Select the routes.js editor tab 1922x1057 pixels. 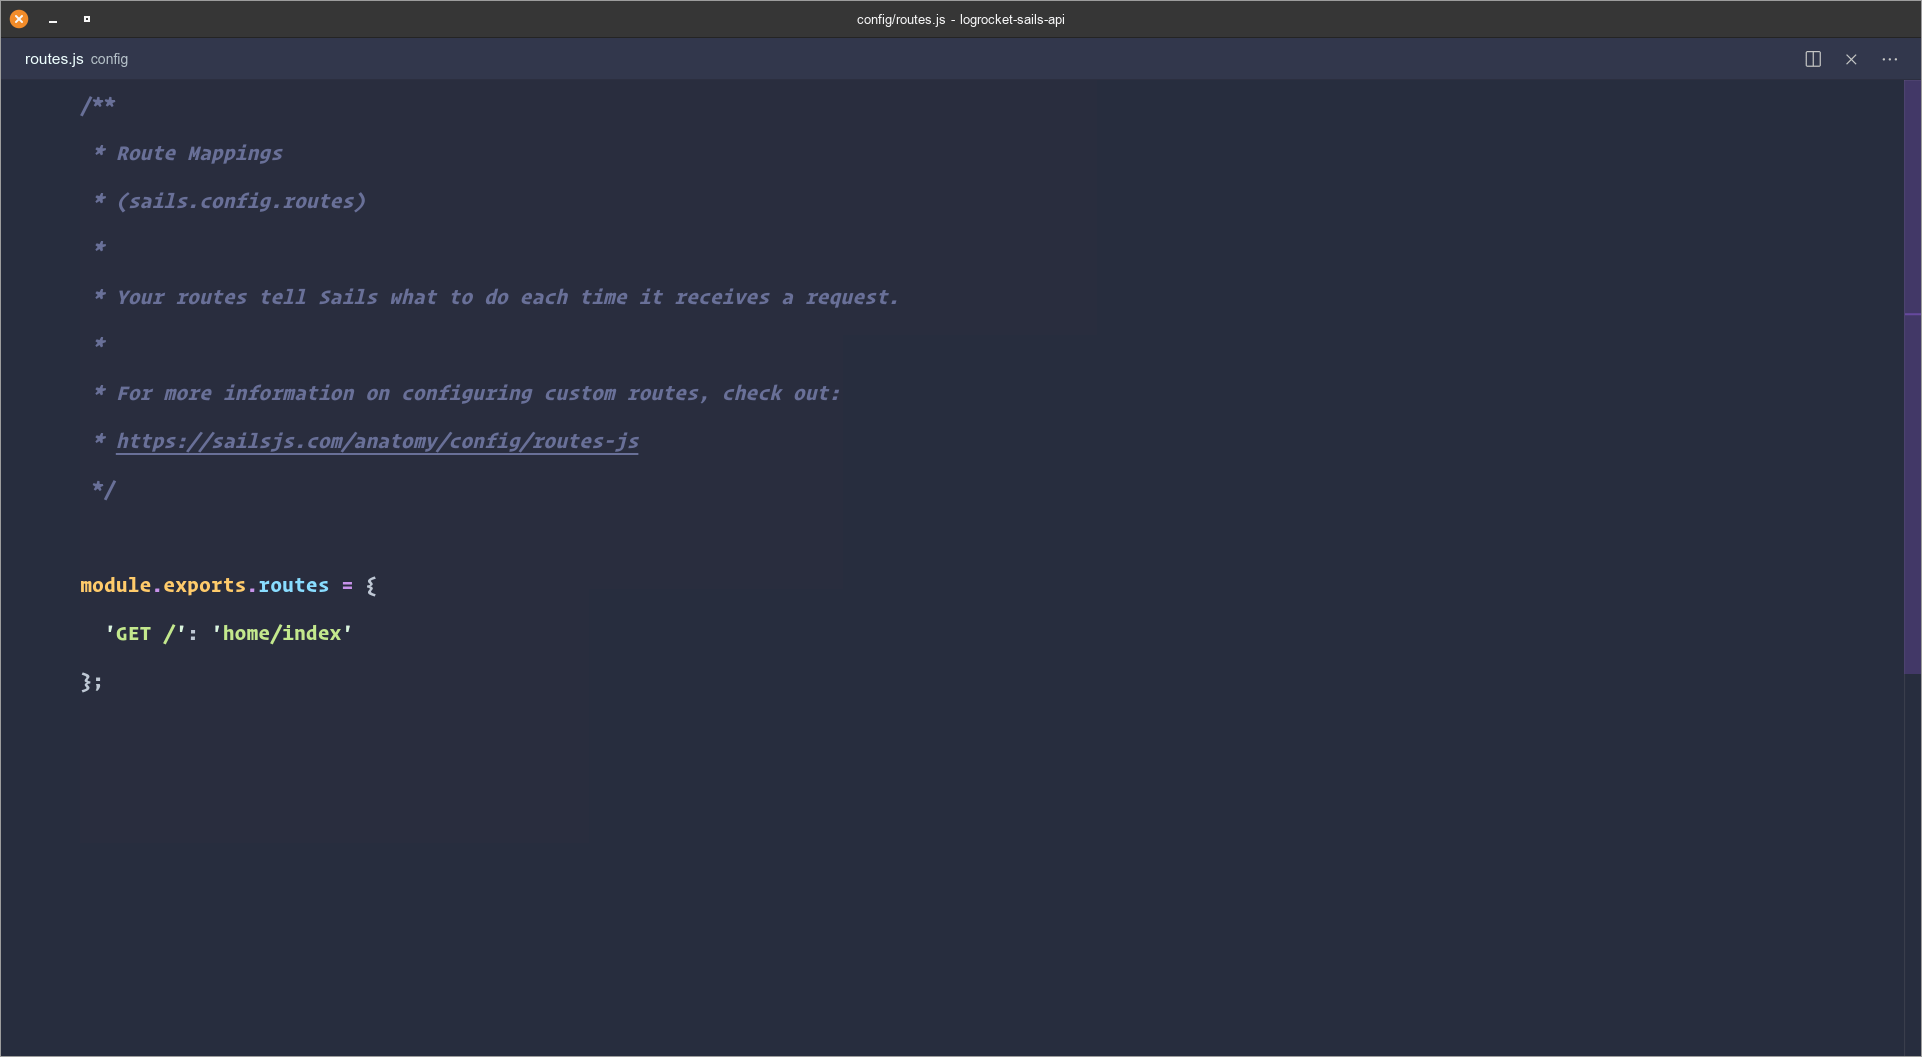[x=53, y=59]
